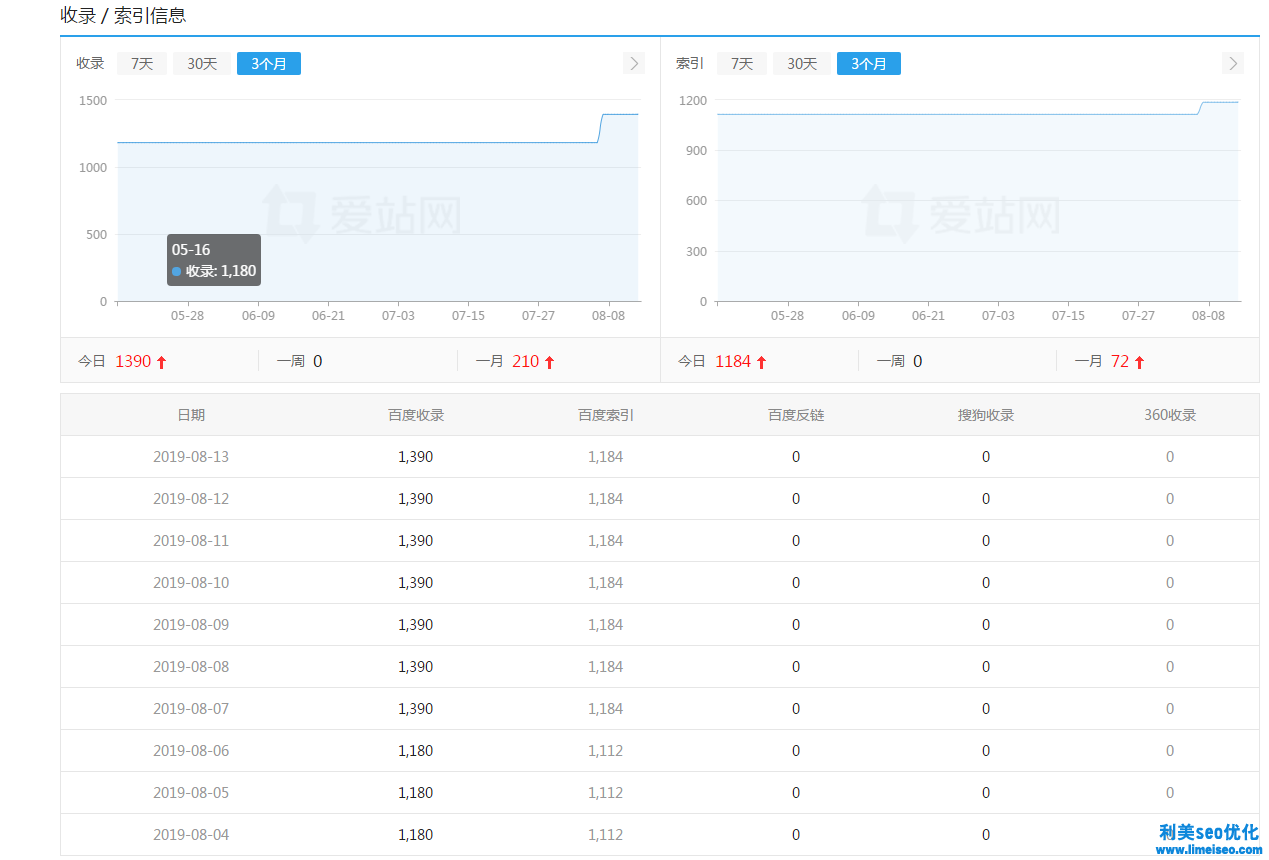This screenshot has width=1269, height=860.
Task: Click the next arrow in 收录 chart header
Action: pos(633,63)
